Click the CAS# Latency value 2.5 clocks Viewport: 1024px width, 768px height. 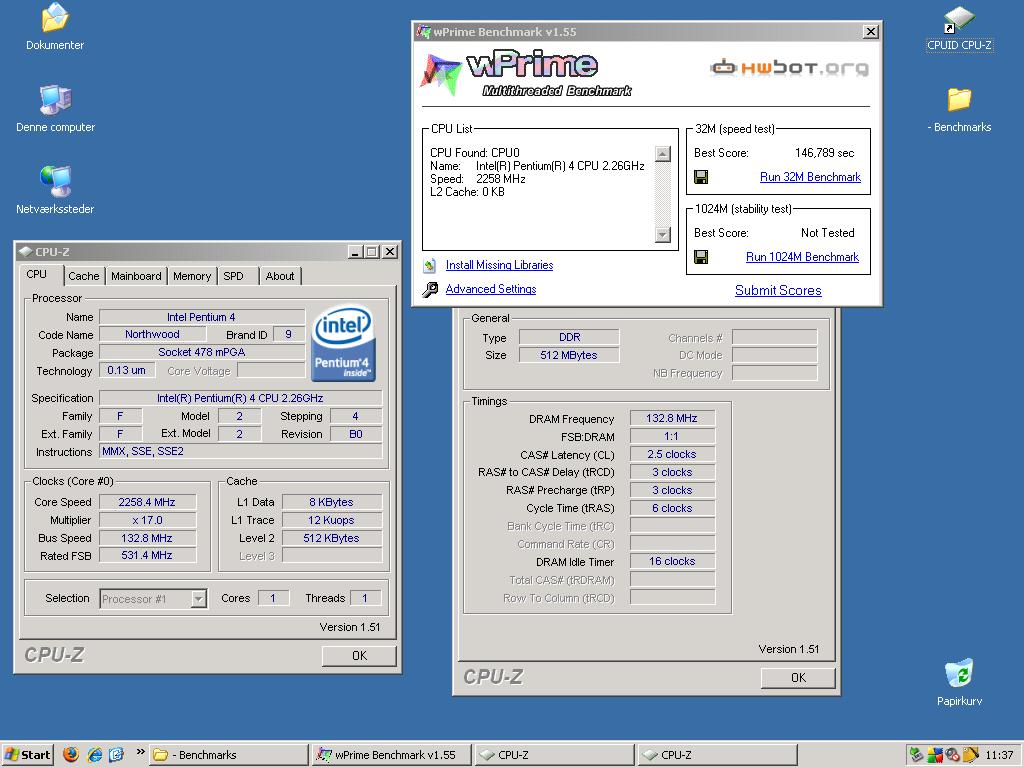[x=672, y=455]
